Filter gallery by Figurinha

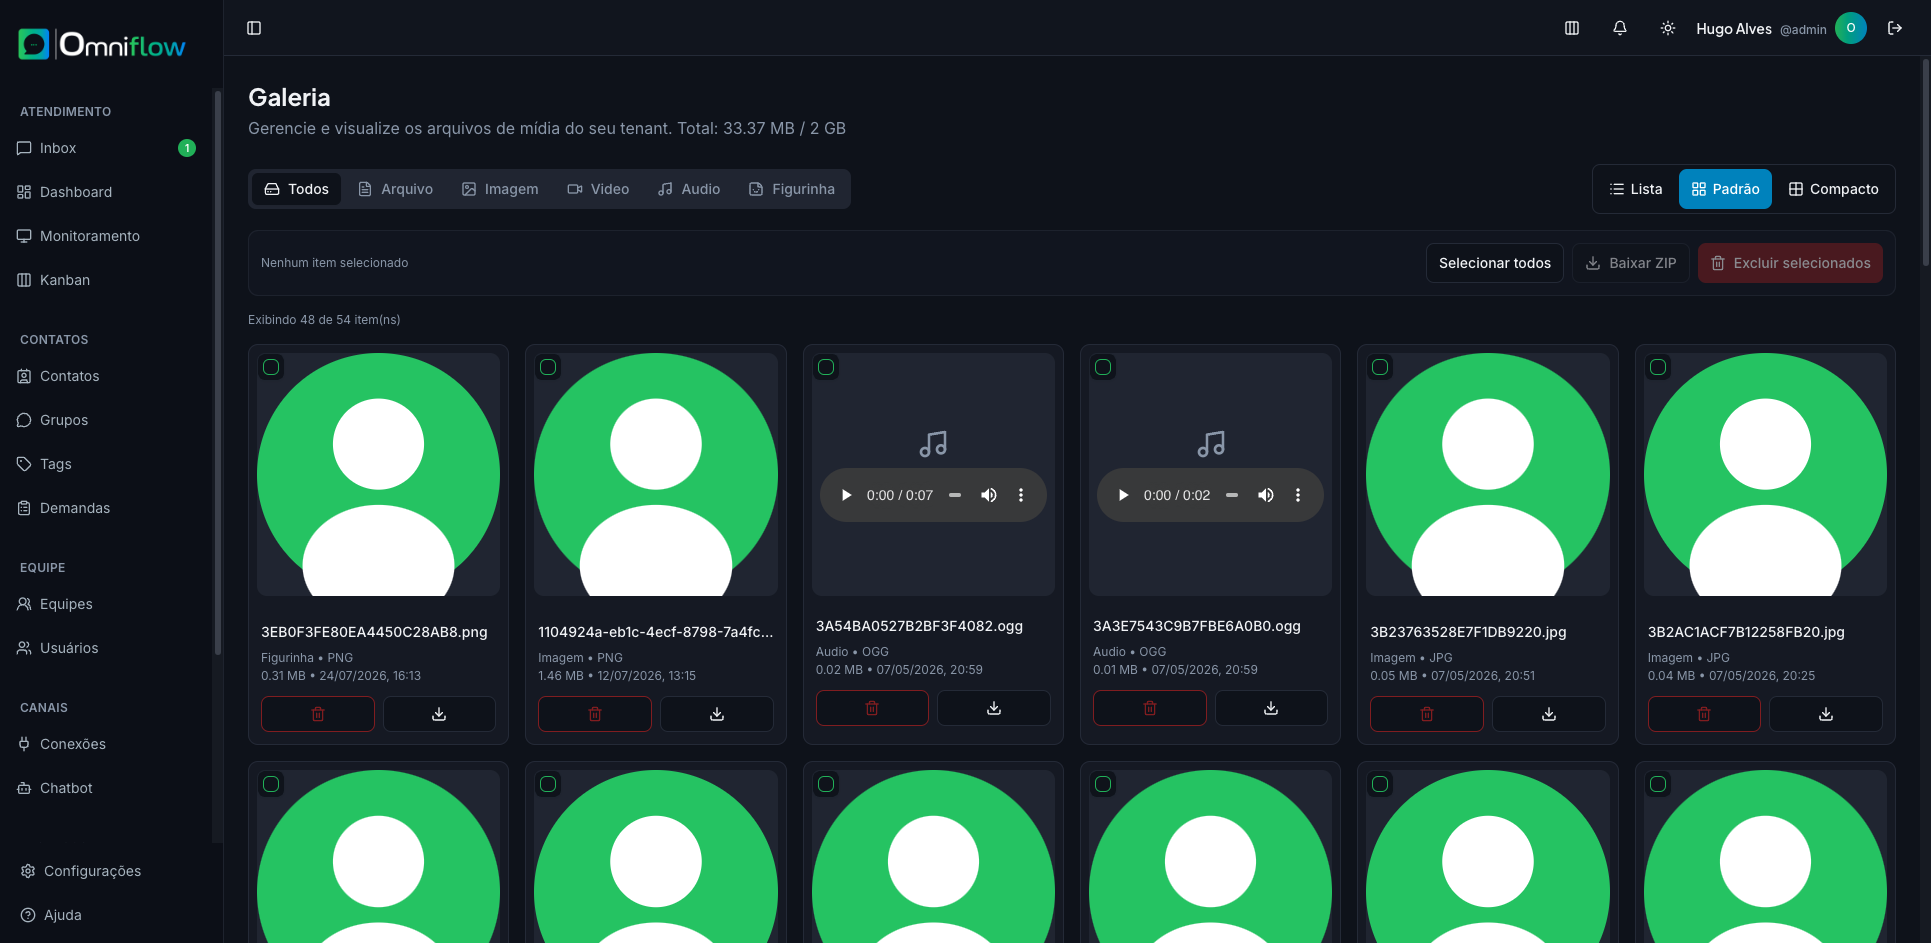tap(792, 189)
